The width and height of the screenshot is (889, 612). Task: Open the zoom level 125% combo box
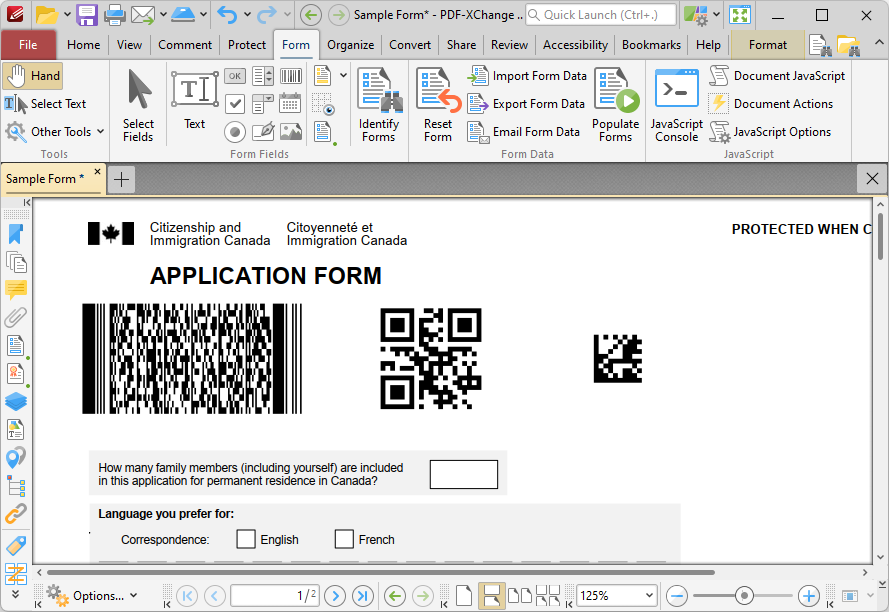point(617,596)
